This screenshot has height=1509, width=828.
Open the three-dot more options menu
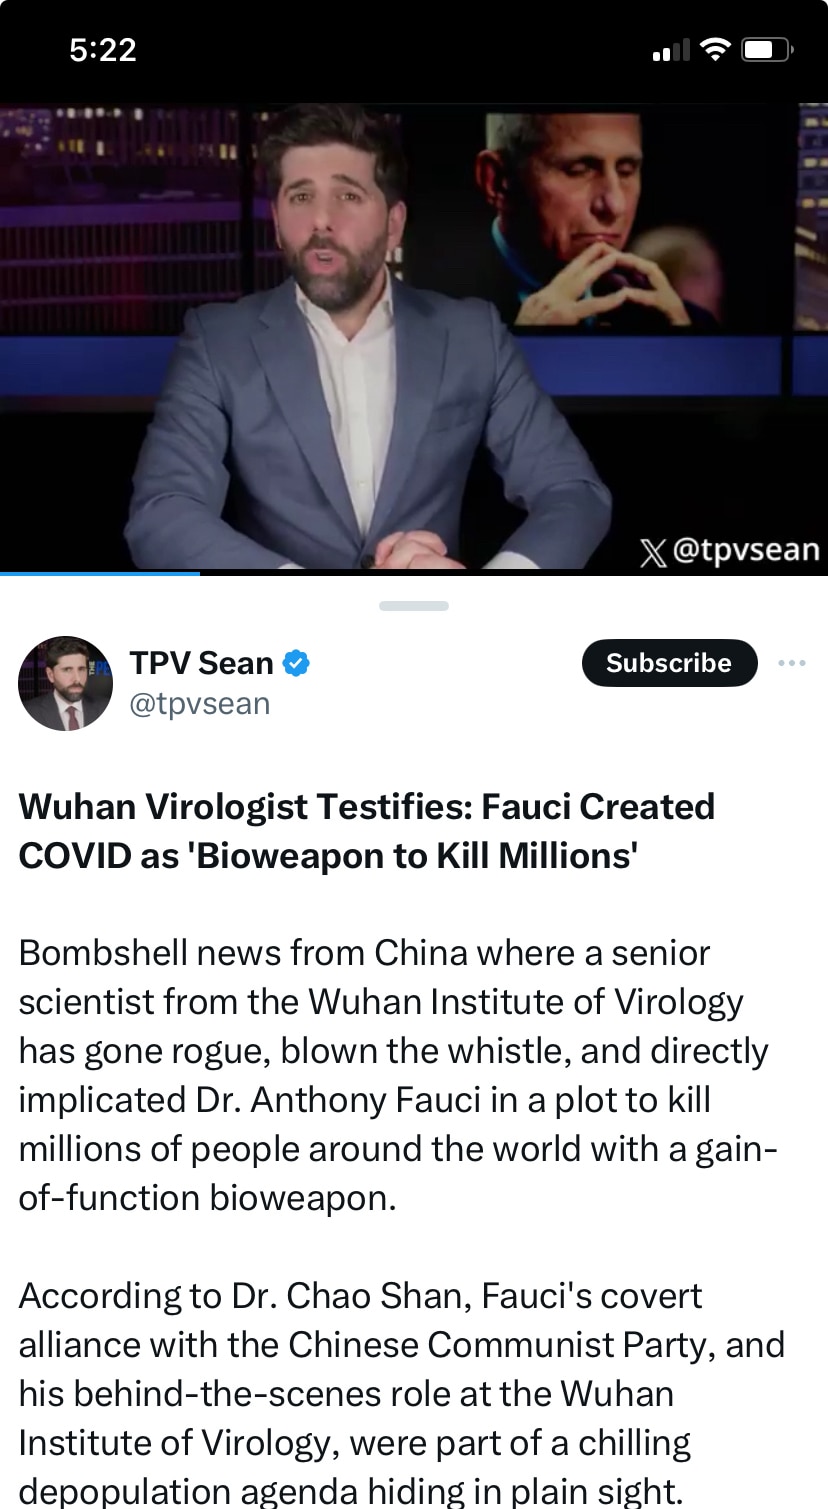tap(791, 663)
